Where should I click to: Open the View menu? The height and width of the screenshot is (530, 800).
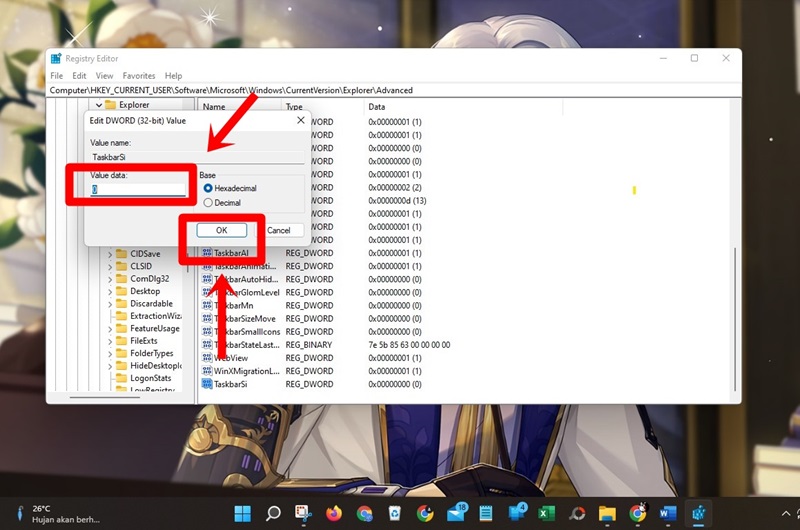[105, 75]
